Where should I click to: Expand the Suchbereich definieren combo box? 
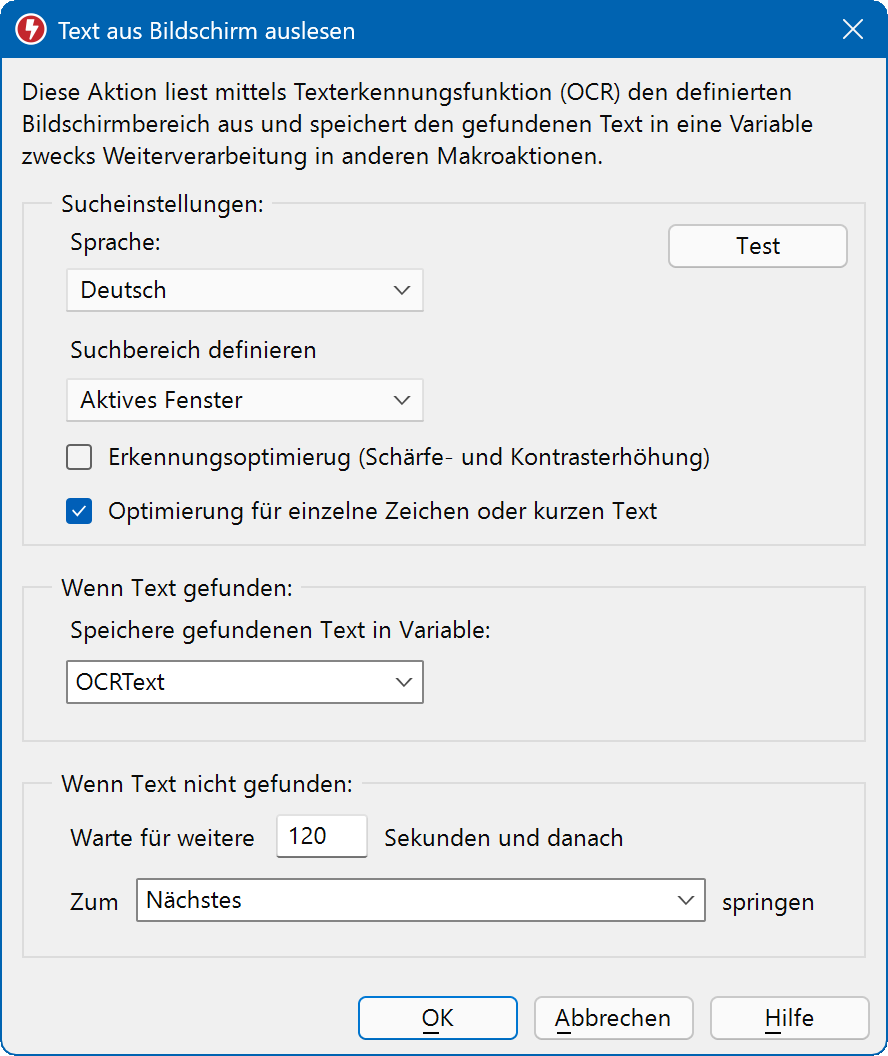244,400
